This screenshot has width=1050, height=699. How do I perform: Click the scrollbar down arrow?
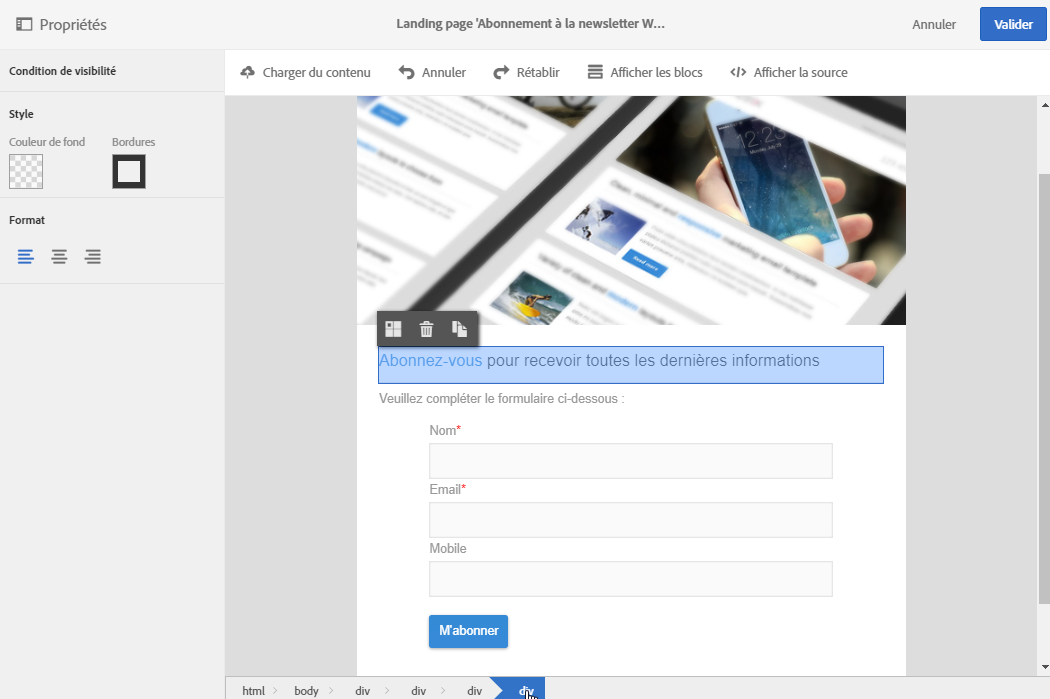pyautogui.click(x=1044, y=667)
